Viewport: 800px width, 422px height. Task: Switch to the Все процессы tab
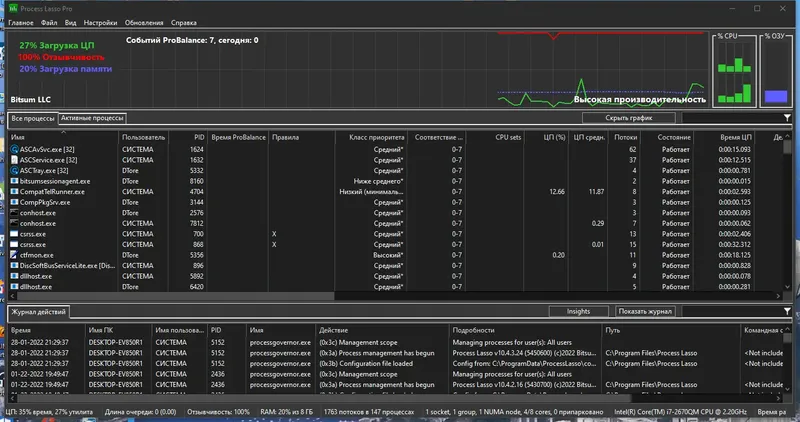[x=33, y=118]
